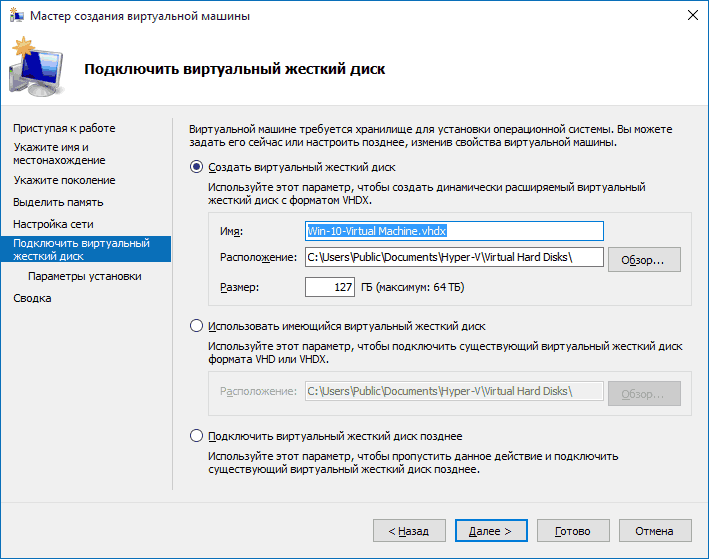Click the large virtual machine computer icon
Viewport: 709px width, 559px height.
(37, 67)
